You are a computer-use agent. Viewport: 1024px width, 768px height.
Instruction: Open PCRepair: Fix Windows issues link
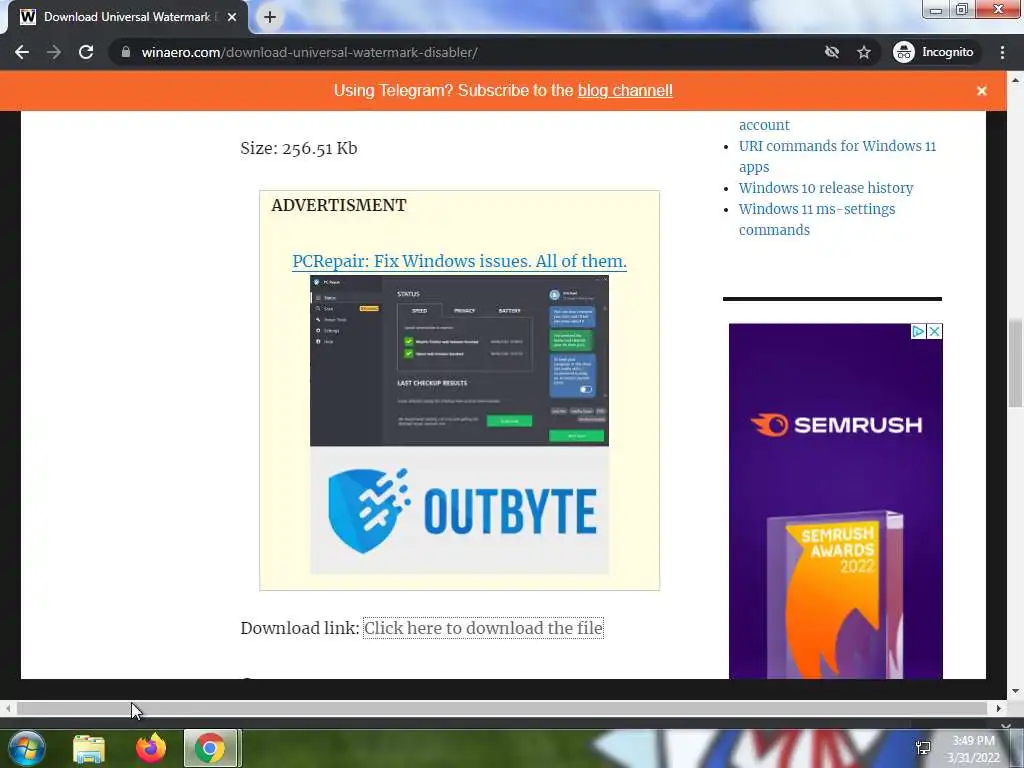coord(459,261)
